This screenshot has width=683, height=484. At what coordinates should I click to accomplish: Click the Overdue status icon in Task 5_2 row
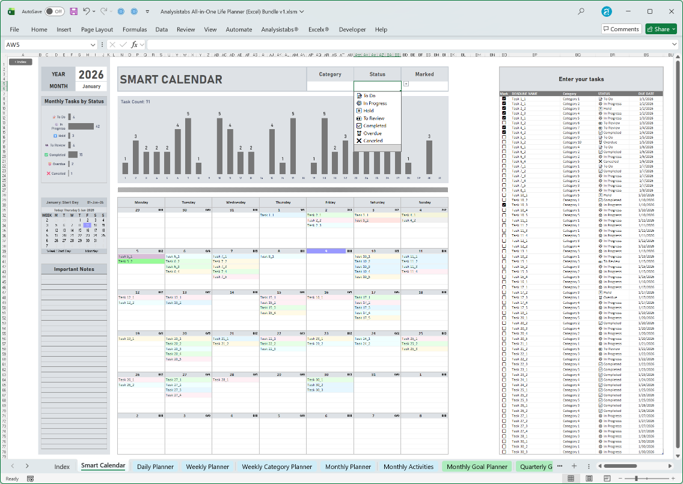point(600,142)
